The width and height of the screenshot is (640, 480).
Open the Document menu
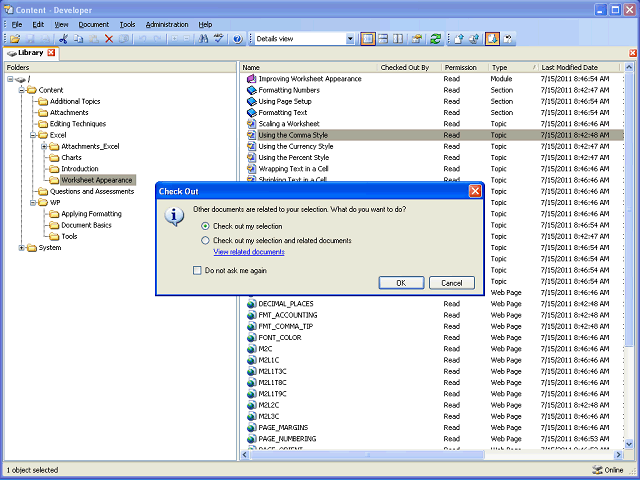[x=94, y=24]
